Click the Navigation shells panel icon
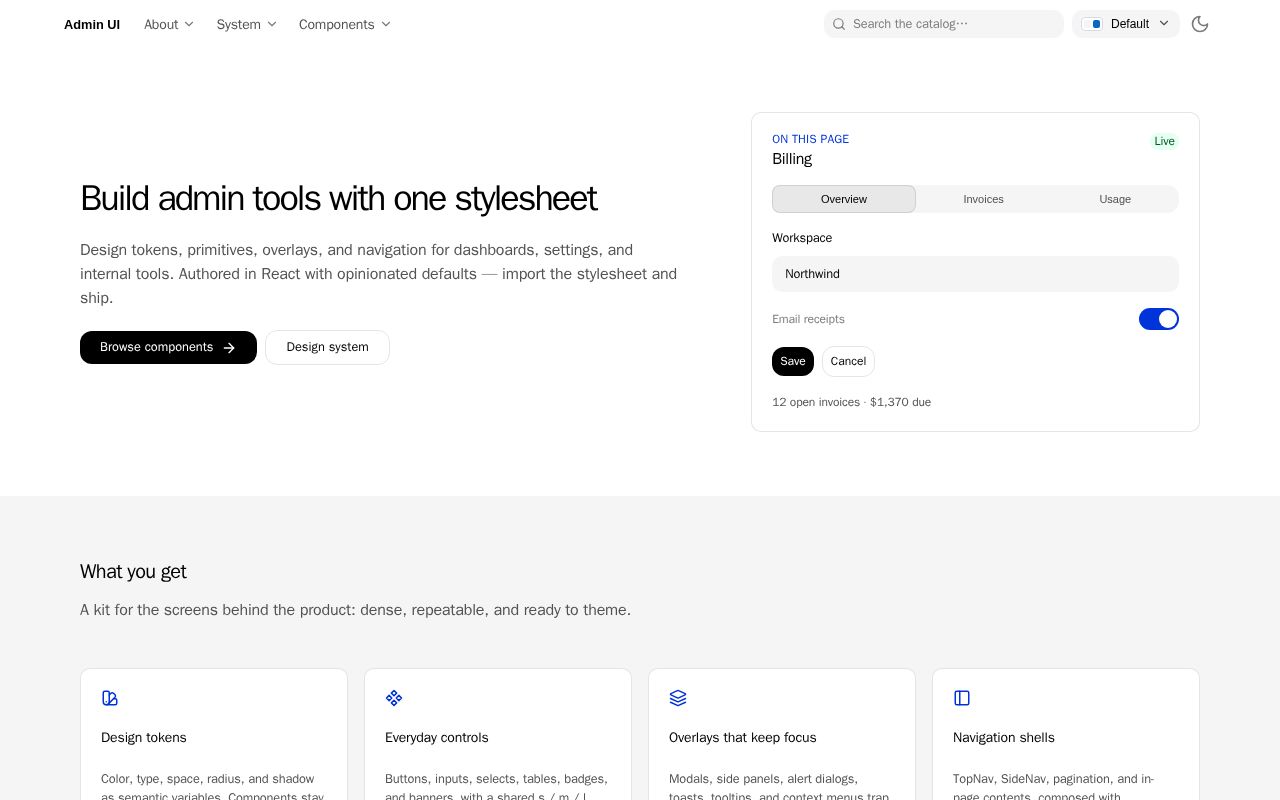Screen dimensions: 1280x800 962,698
